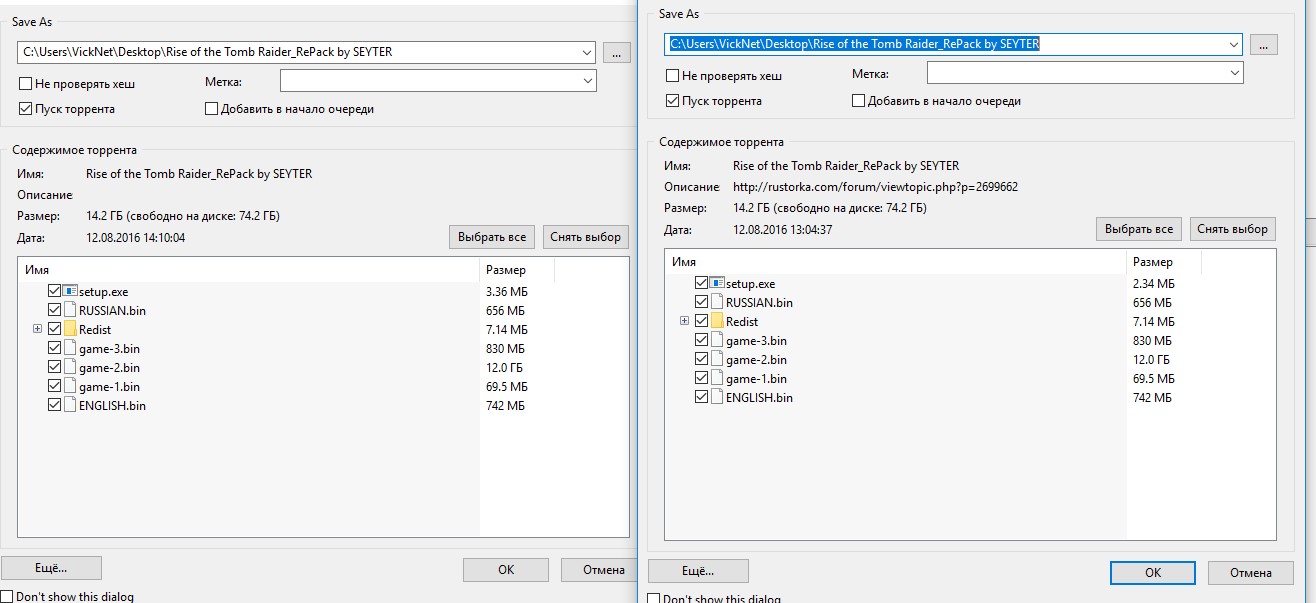Uncheck 'Пуск торрента' in the front dialog
Viewport: 1316px width, 603px height.
point(673,101)
